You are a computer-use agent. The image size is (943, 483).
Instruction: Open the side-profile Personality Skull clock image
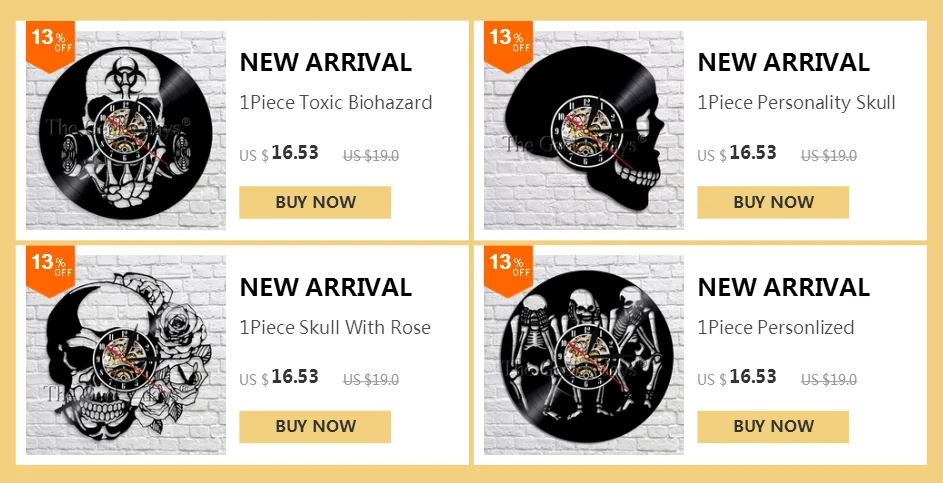point(583,131)
